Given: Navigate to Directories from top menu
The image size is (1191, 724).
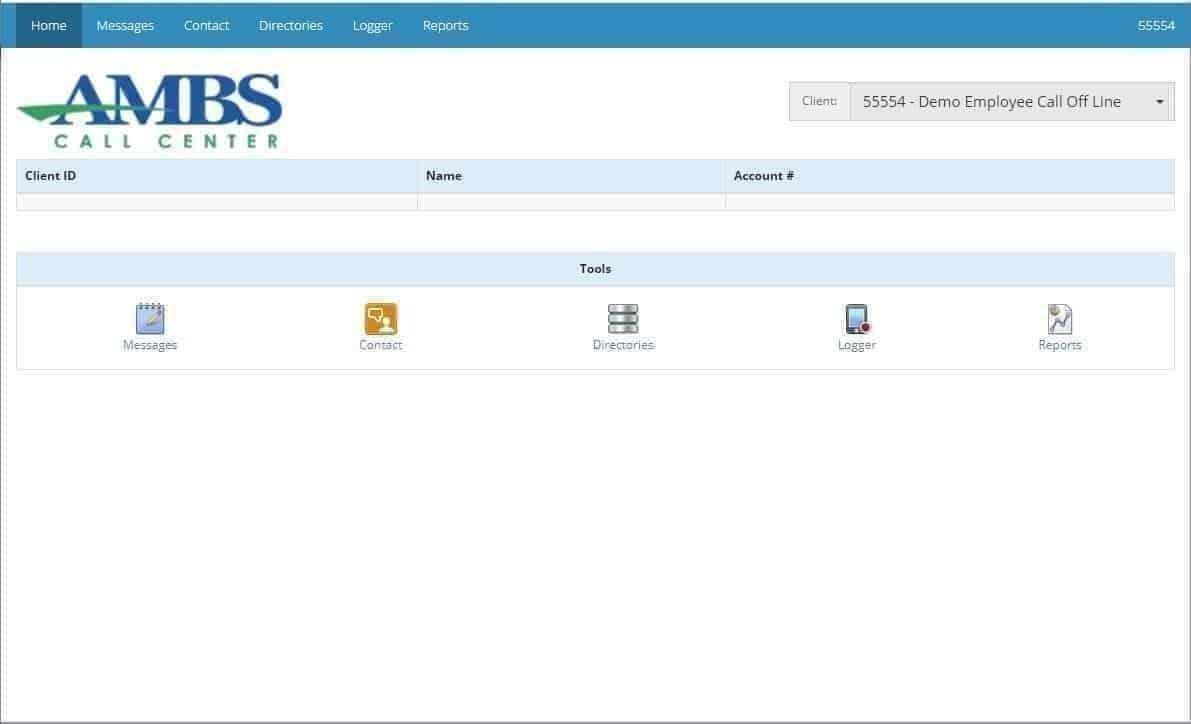Looking at the screenshot, I should (290, 25).
